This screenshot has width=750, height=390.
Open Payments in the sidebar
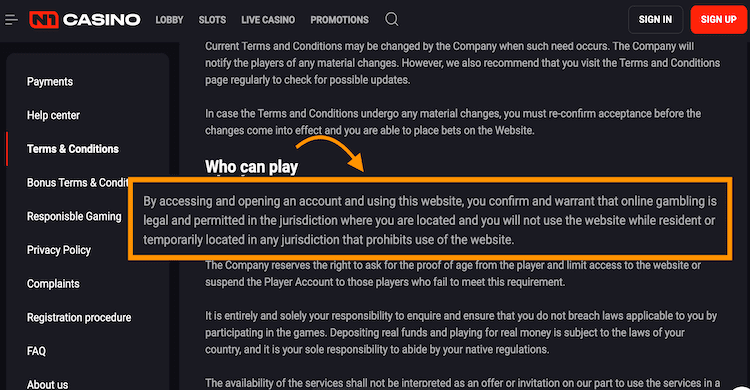tap(50, 82)
